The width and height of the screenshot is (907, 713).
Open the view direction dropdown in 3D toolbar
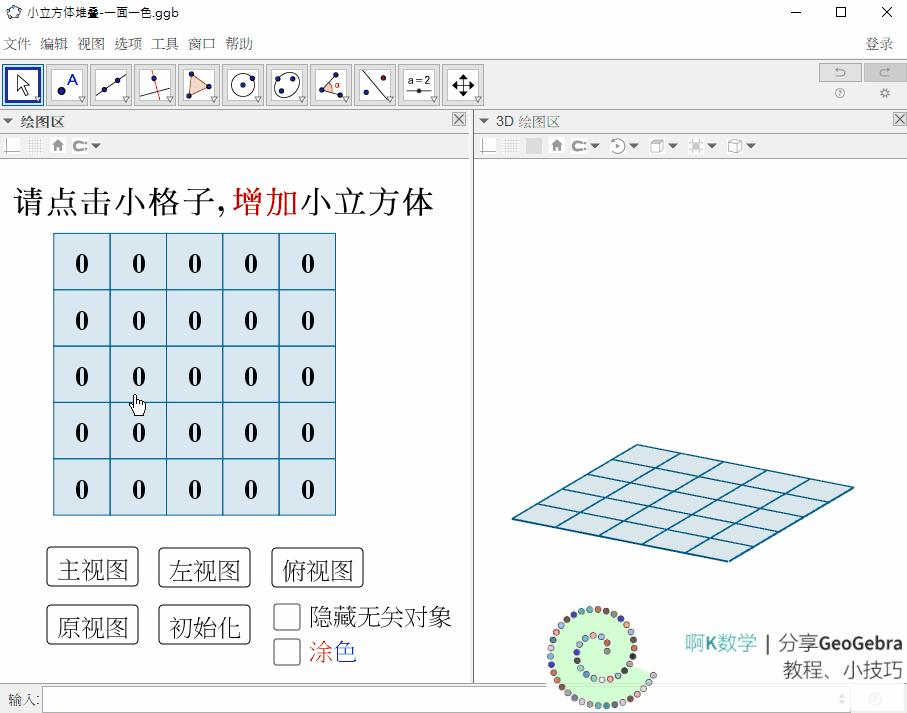coord(673,145)
